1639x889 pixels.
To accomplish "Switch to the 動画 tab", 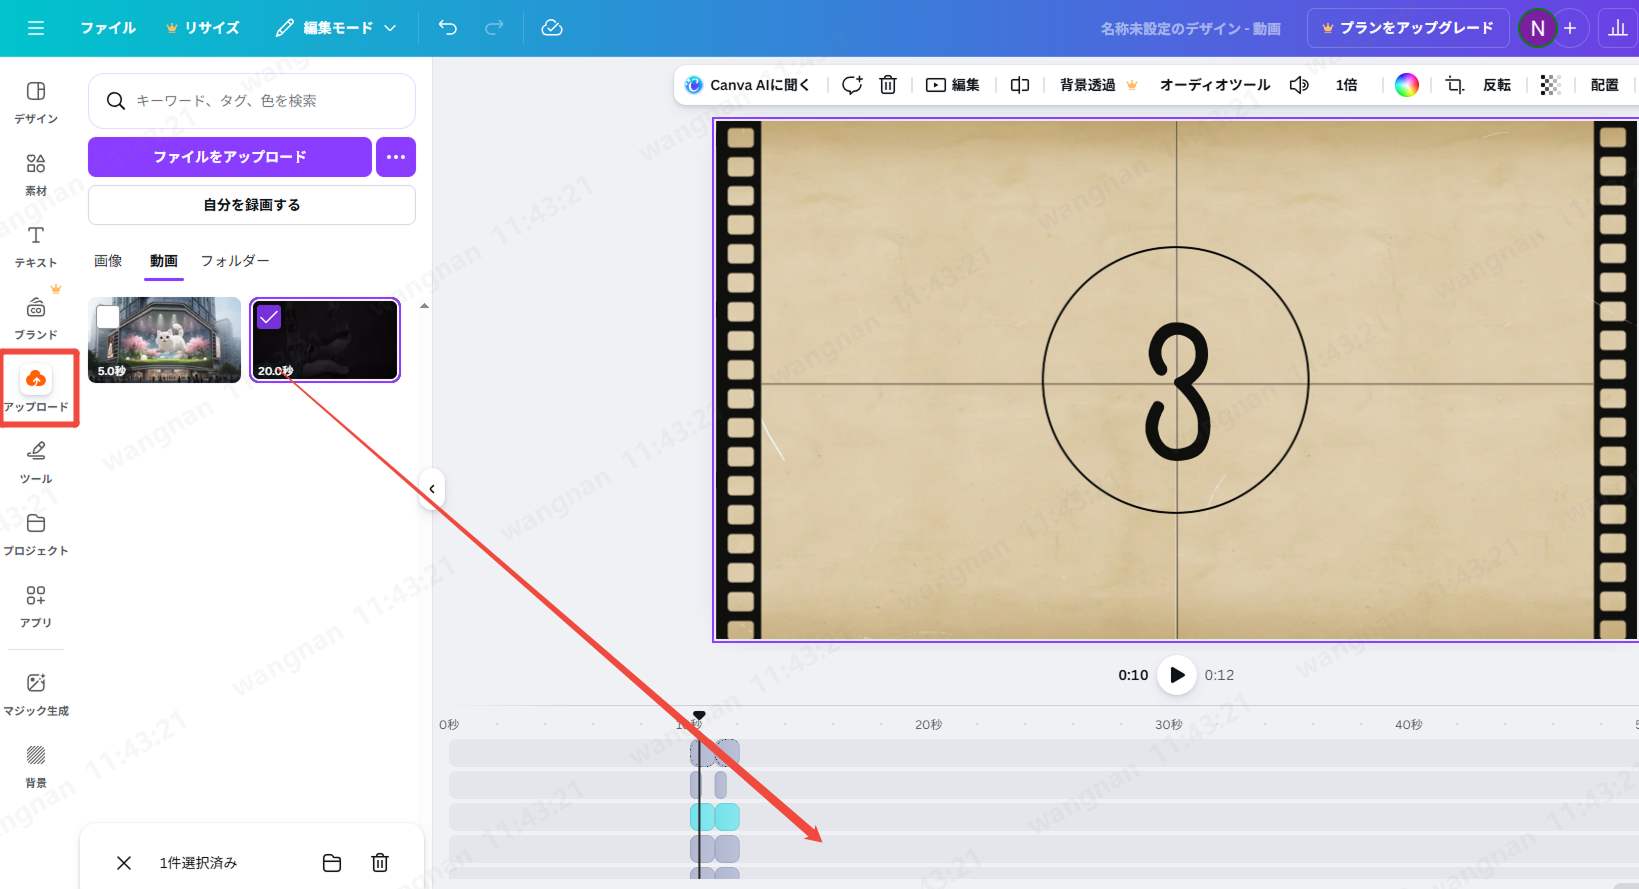I will coord(164,261).
